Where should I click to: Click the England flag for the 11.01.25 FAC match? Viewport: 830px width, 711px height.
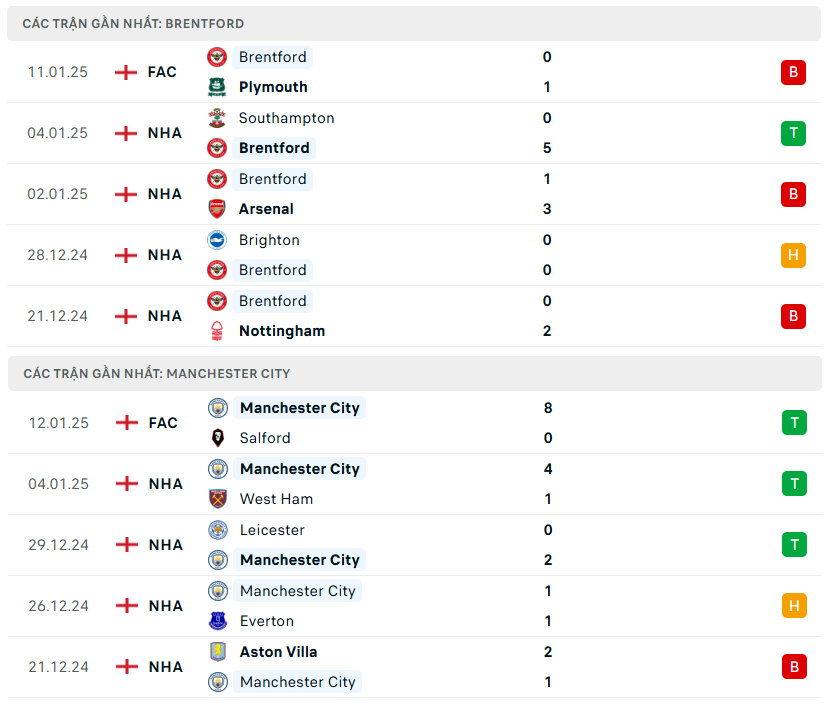[126, 72]
